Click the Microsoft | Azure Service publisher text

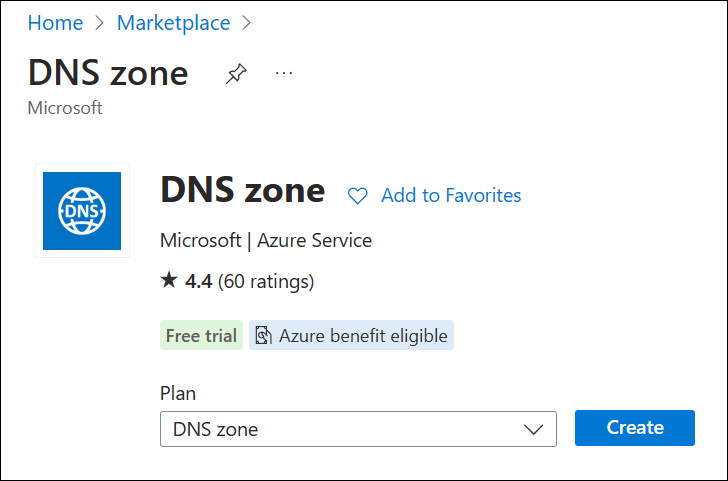266,240
